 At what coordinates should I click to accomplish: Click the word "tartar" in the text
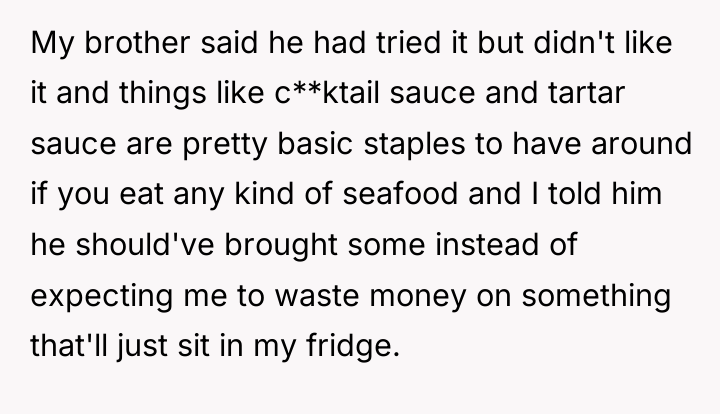586,92
